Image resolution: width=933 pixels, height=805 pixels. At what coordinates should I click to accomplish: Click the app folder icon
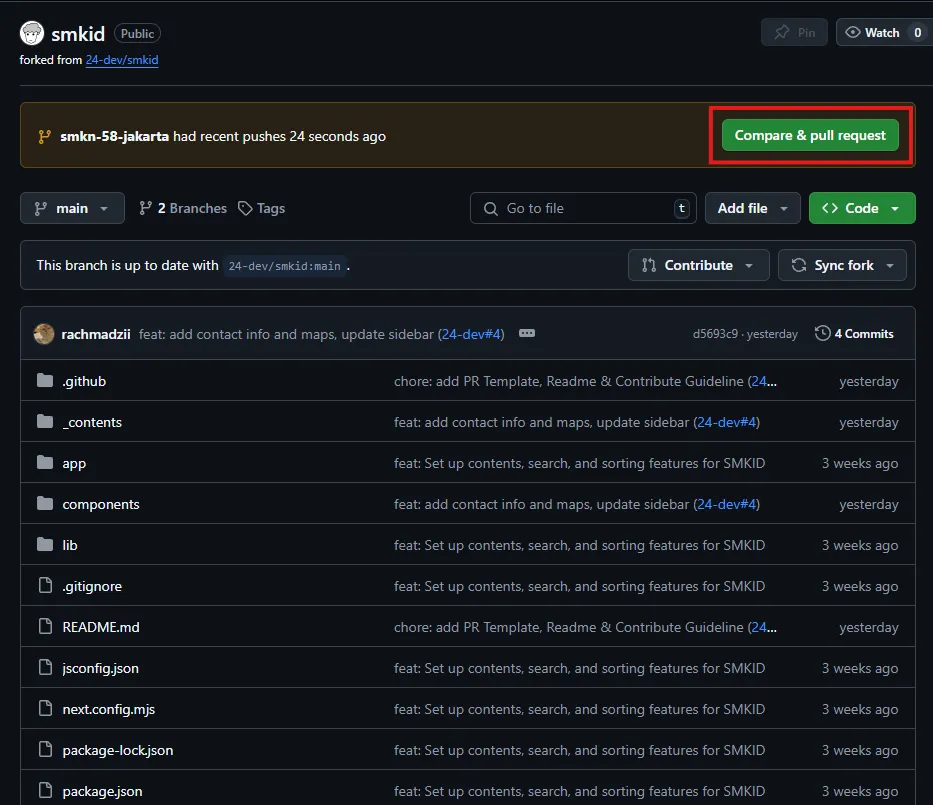coord(45,462)
